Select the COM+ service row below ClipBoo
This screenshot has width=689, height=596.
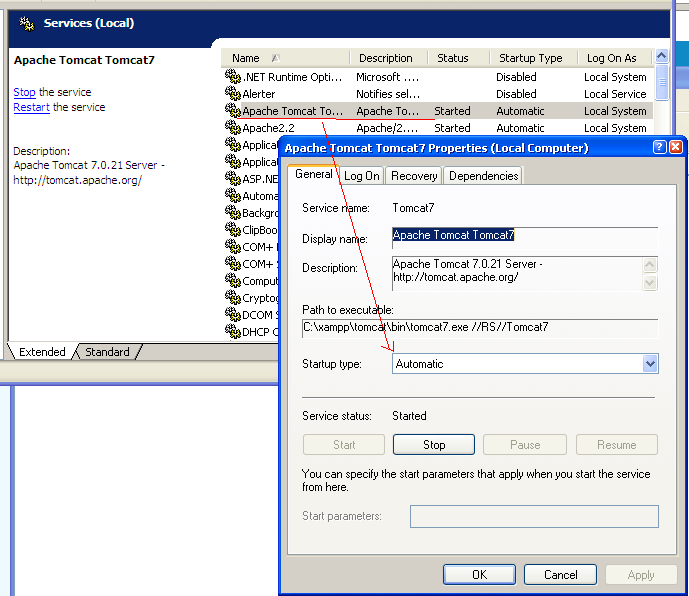point(251,247)
